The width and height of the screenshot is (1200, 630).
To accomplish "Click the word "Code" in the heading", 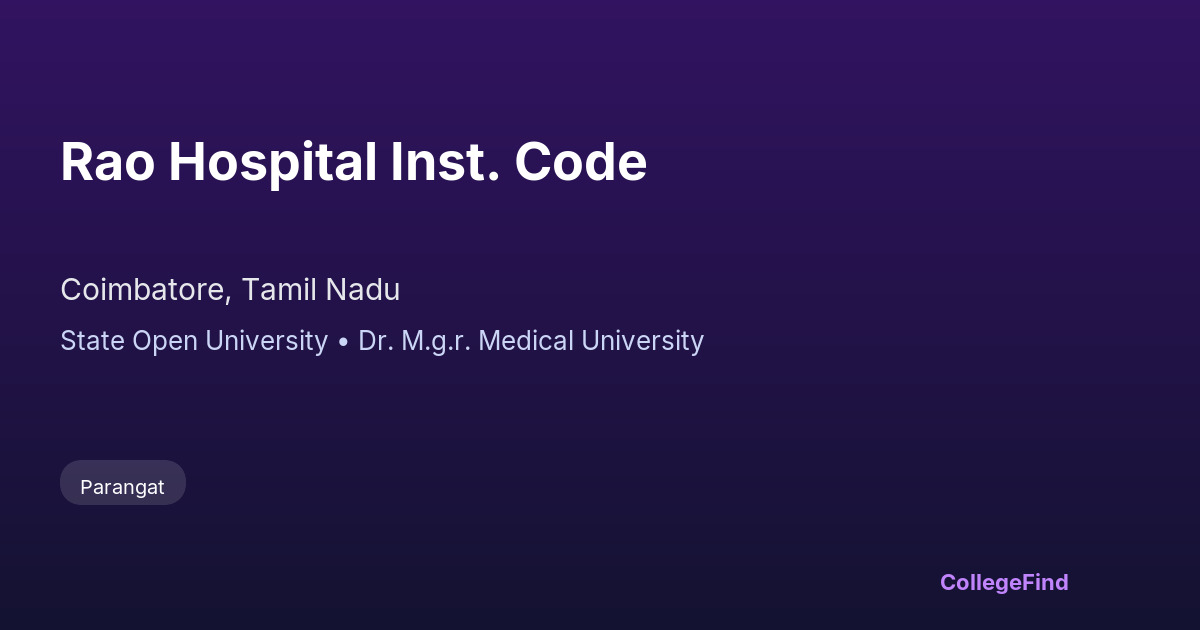I will pos(581,162).
